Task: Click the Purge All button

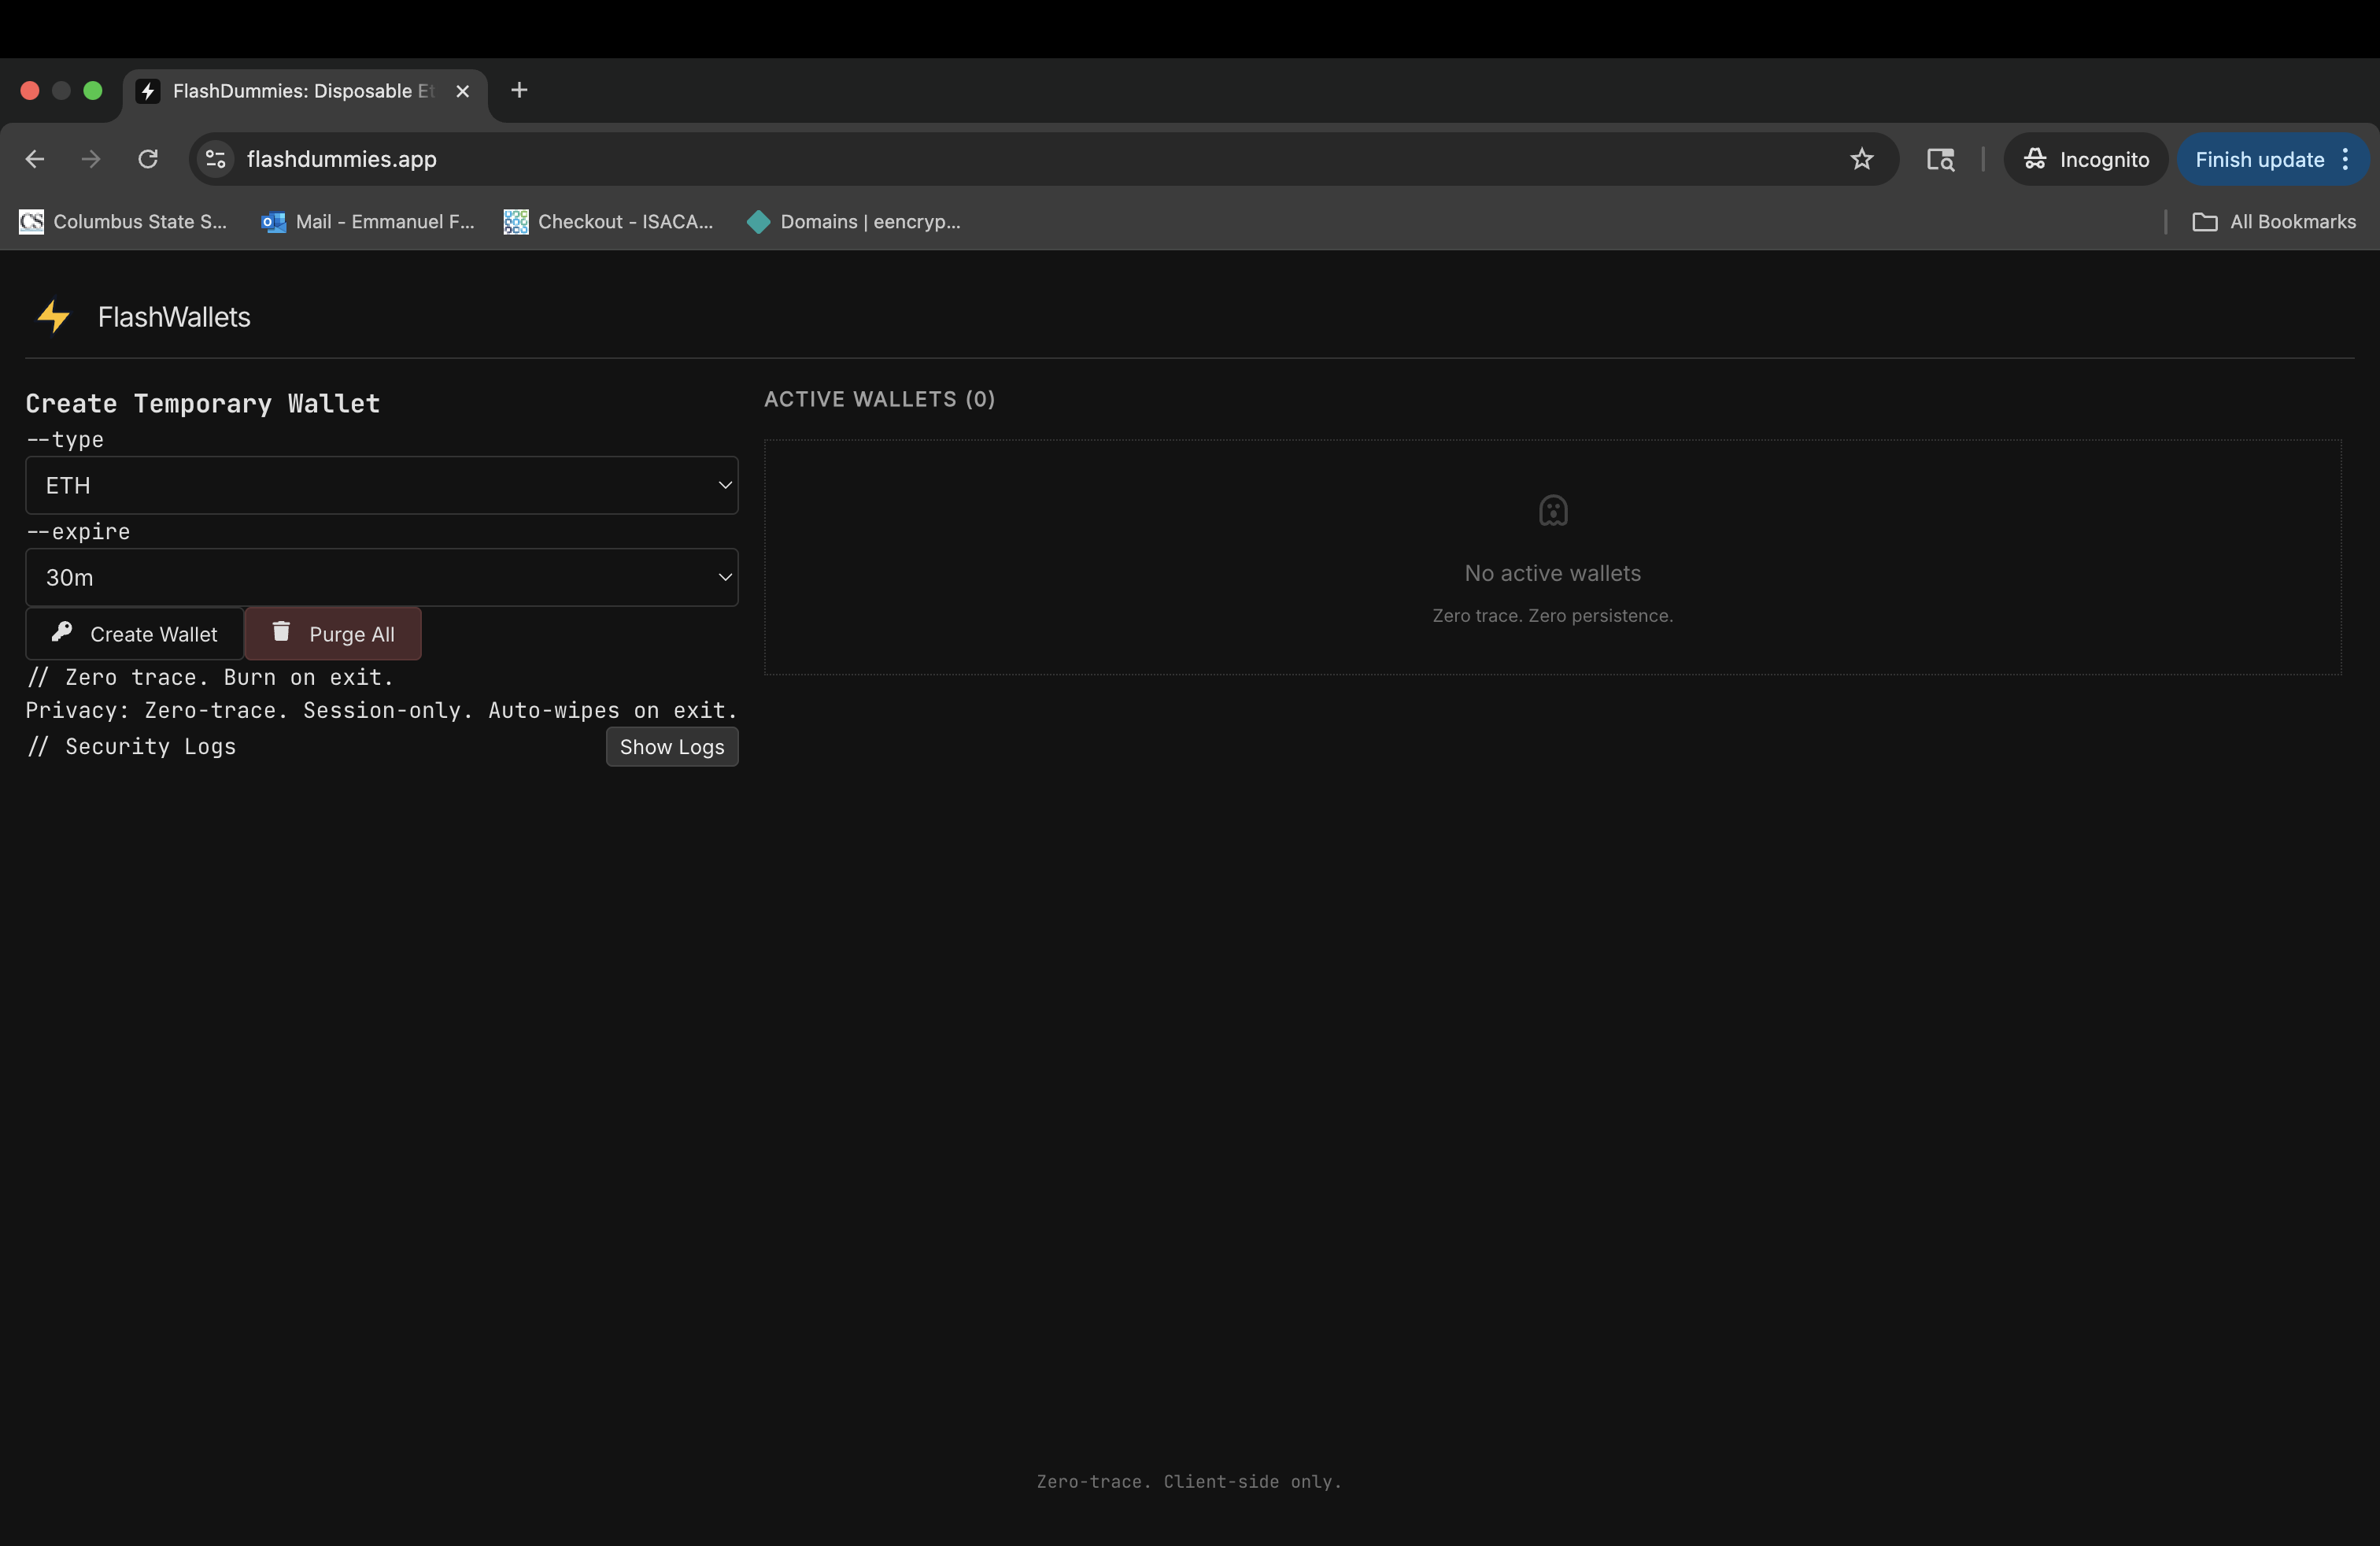Action: pyautogui.click(x=333, y=634)
